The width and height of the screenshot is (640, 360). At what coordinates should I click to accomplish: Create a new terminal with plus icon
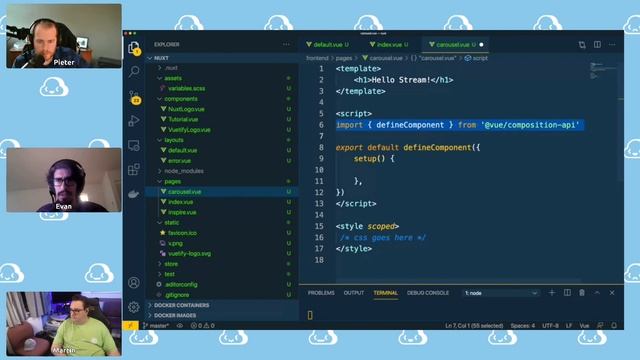[x=552, y=293]
